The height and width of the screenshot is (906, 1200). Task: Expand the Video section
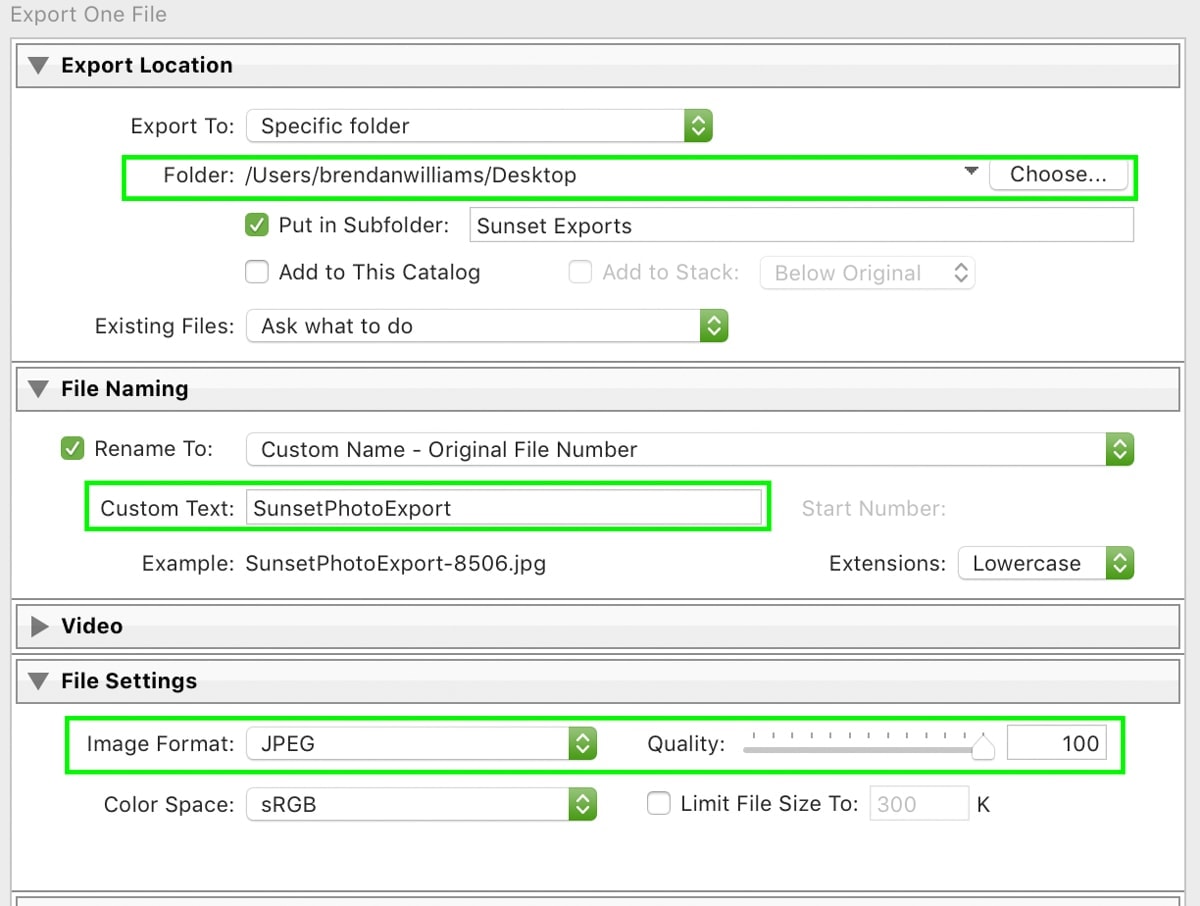click(x=39, y=626)
